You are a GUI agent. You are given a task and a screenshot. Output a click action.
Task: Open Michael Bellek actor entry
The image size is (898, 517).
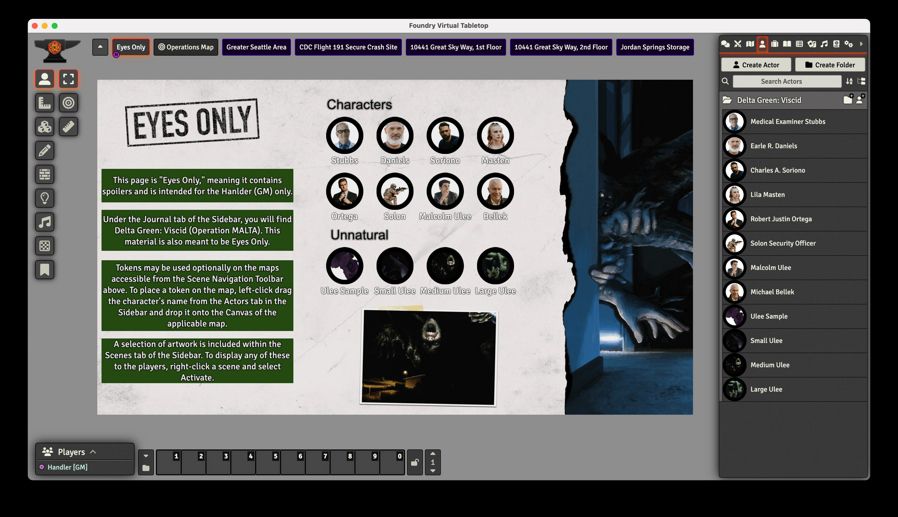pyautogui.click(x=793, y=292)
